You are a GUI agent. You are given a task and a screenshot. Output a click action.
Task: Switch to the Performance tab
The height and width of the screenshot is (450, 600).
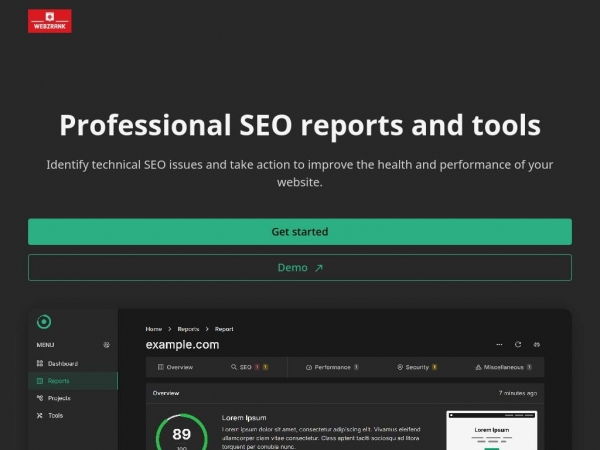(332, 367)
